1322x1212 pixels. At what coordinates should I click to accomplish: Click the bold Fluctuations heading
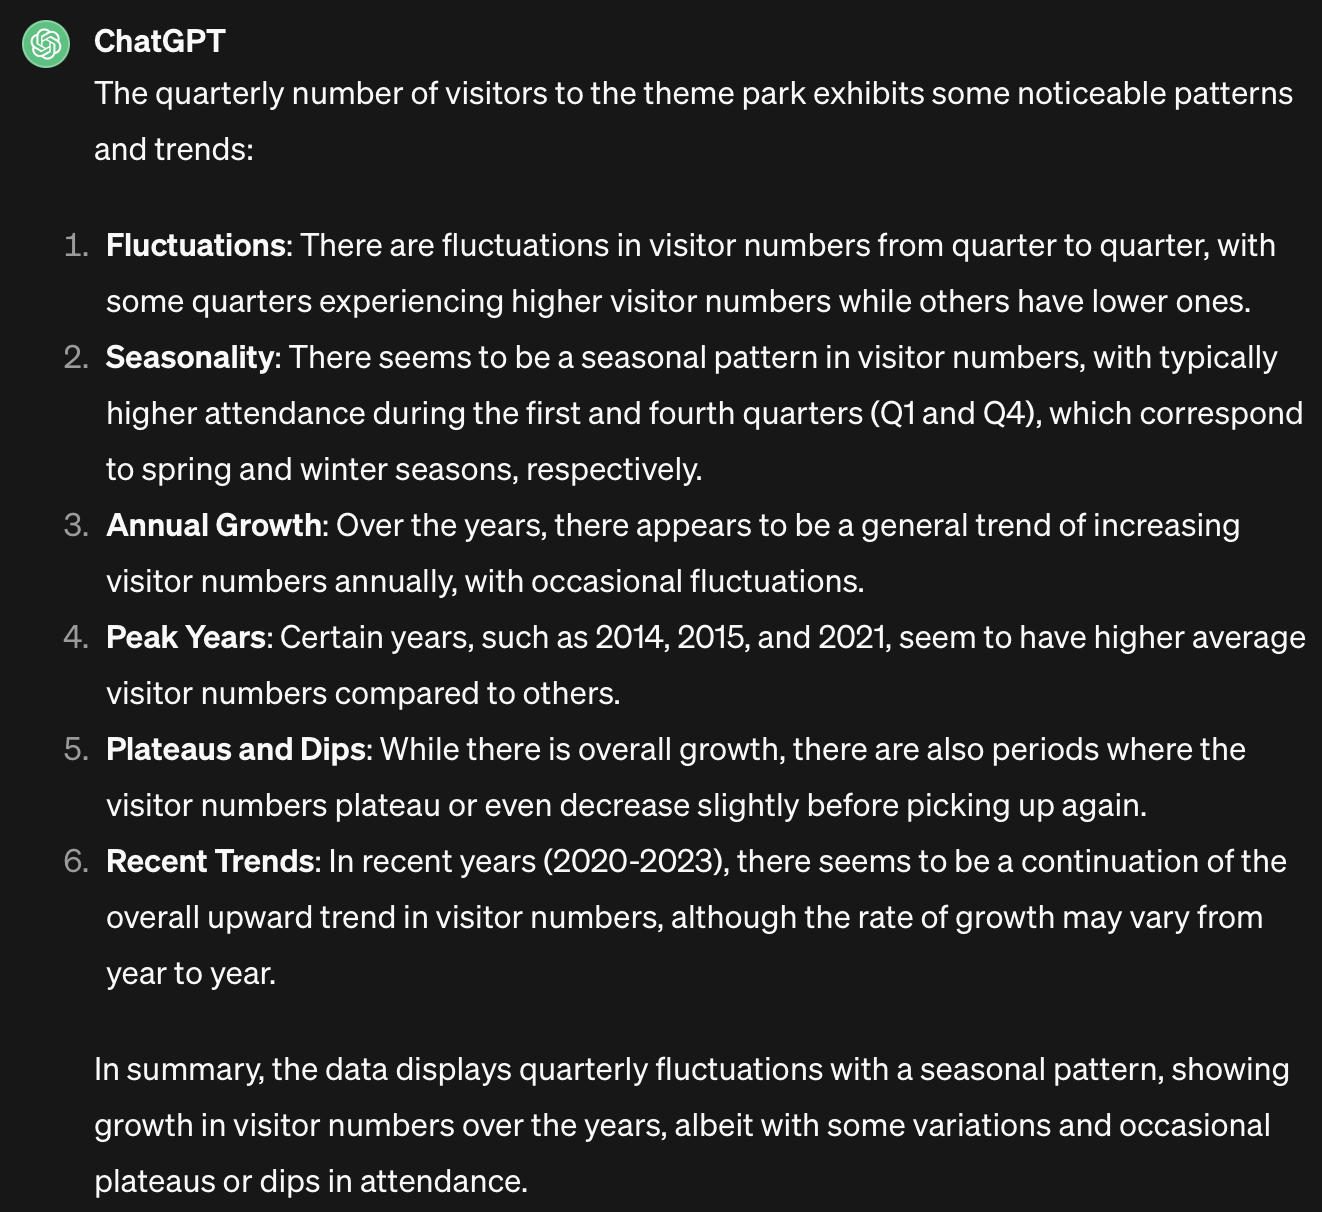pos(196,246)
